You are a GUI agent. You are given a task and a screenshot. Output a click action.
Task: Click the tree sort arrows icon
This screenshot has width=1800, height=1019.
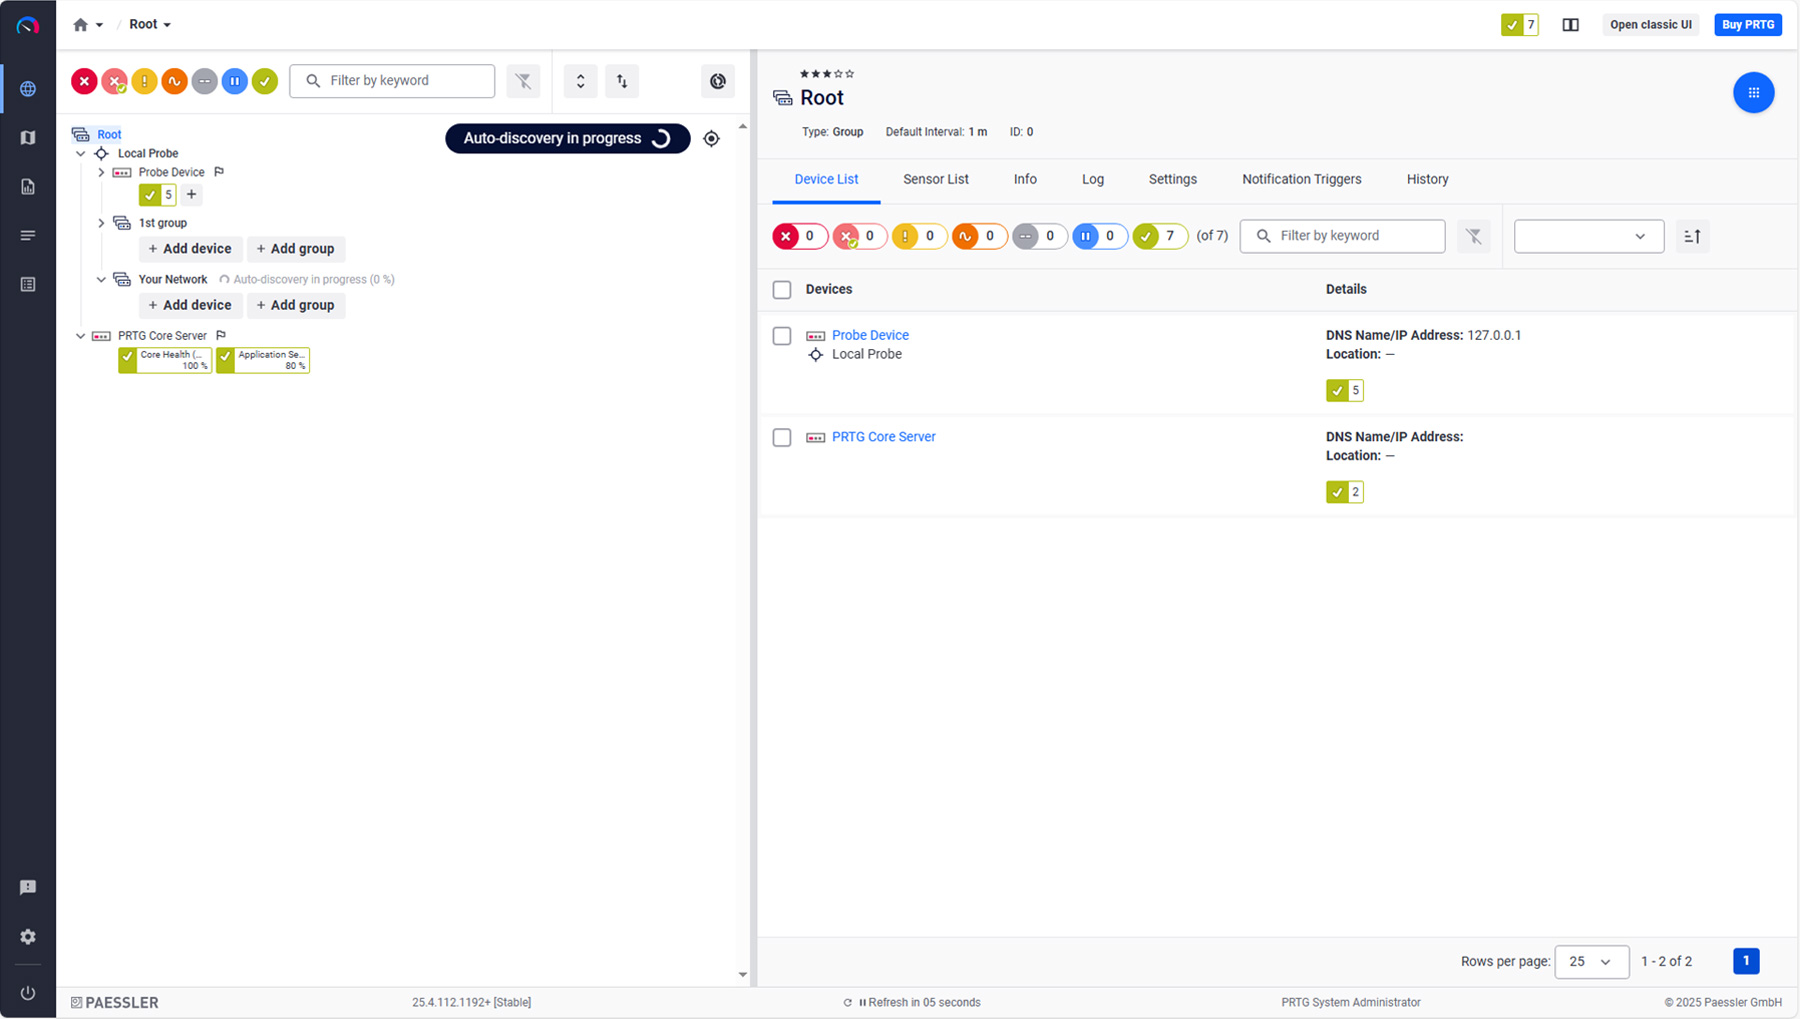(x=622, y=81)
